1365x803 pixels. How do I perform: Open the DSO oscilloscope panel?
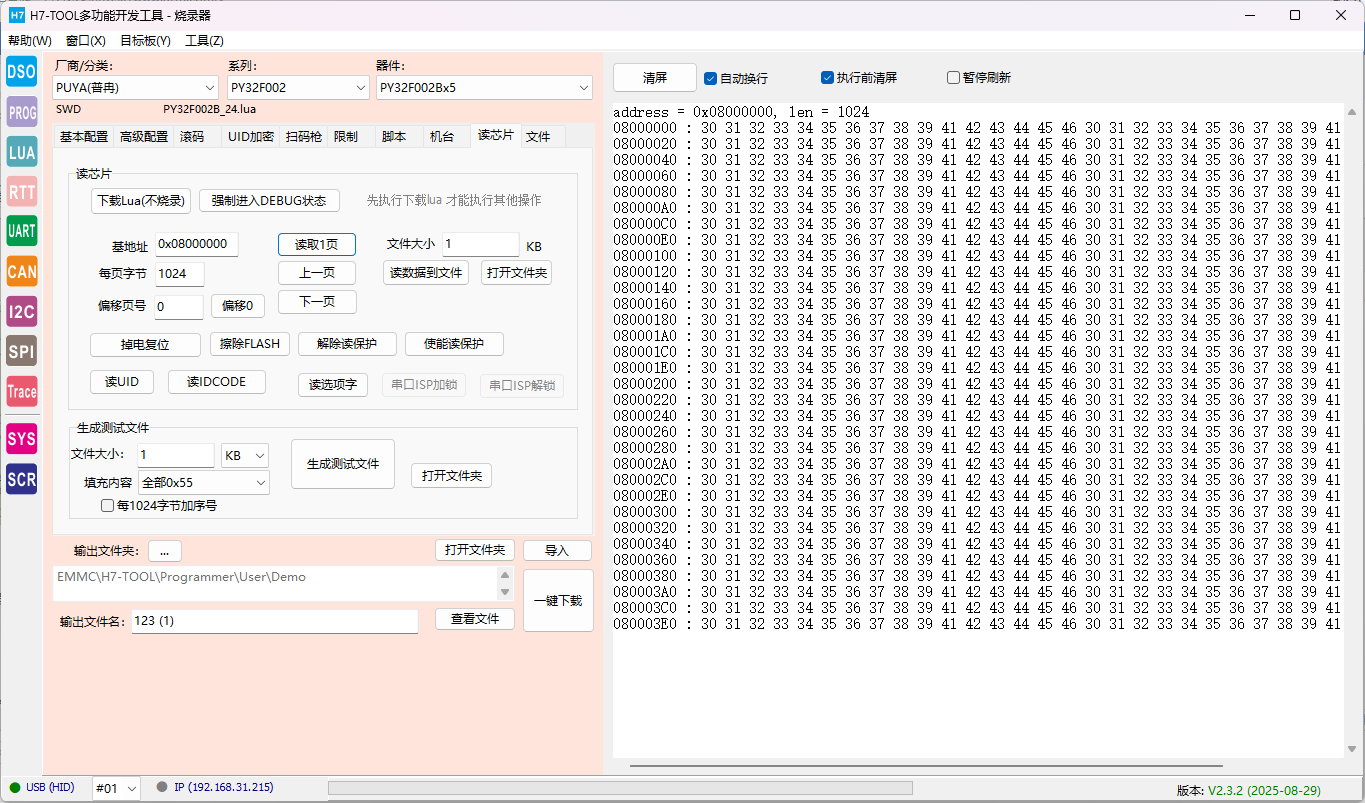pos(21,71)
